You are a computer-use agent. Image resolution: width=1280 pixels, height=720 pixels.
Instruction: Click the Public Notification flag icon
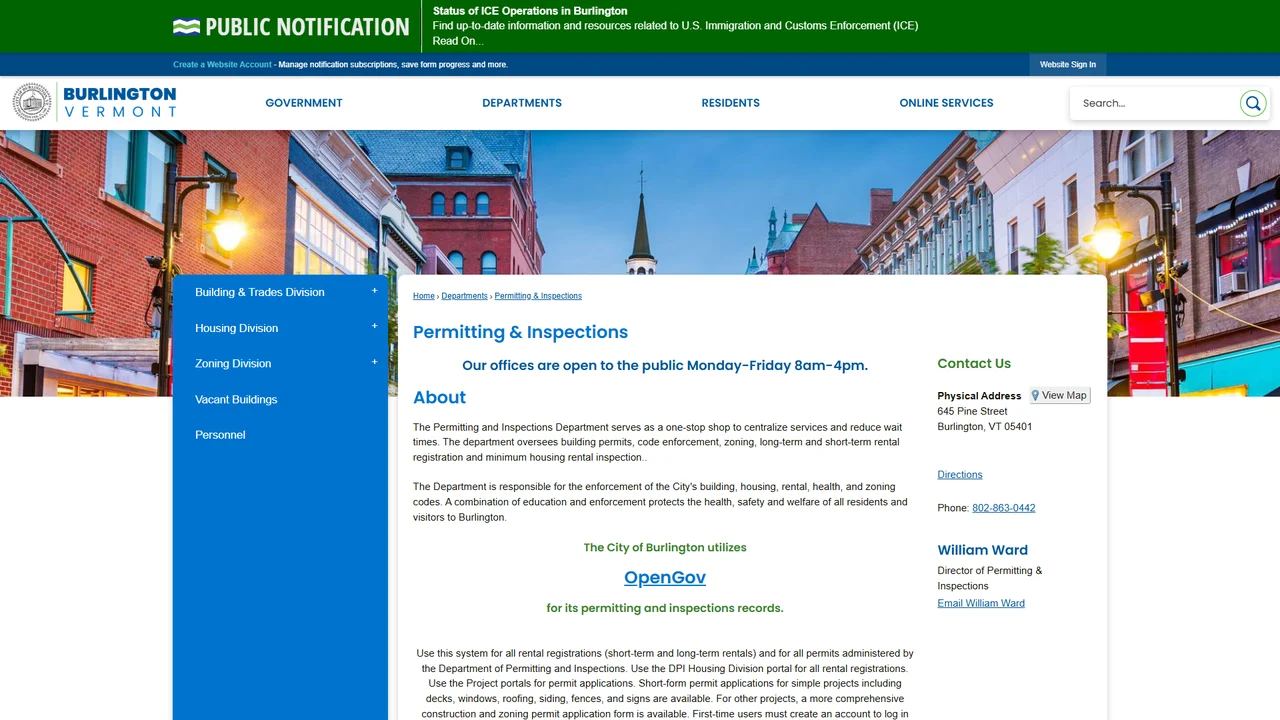coord(186,27)
